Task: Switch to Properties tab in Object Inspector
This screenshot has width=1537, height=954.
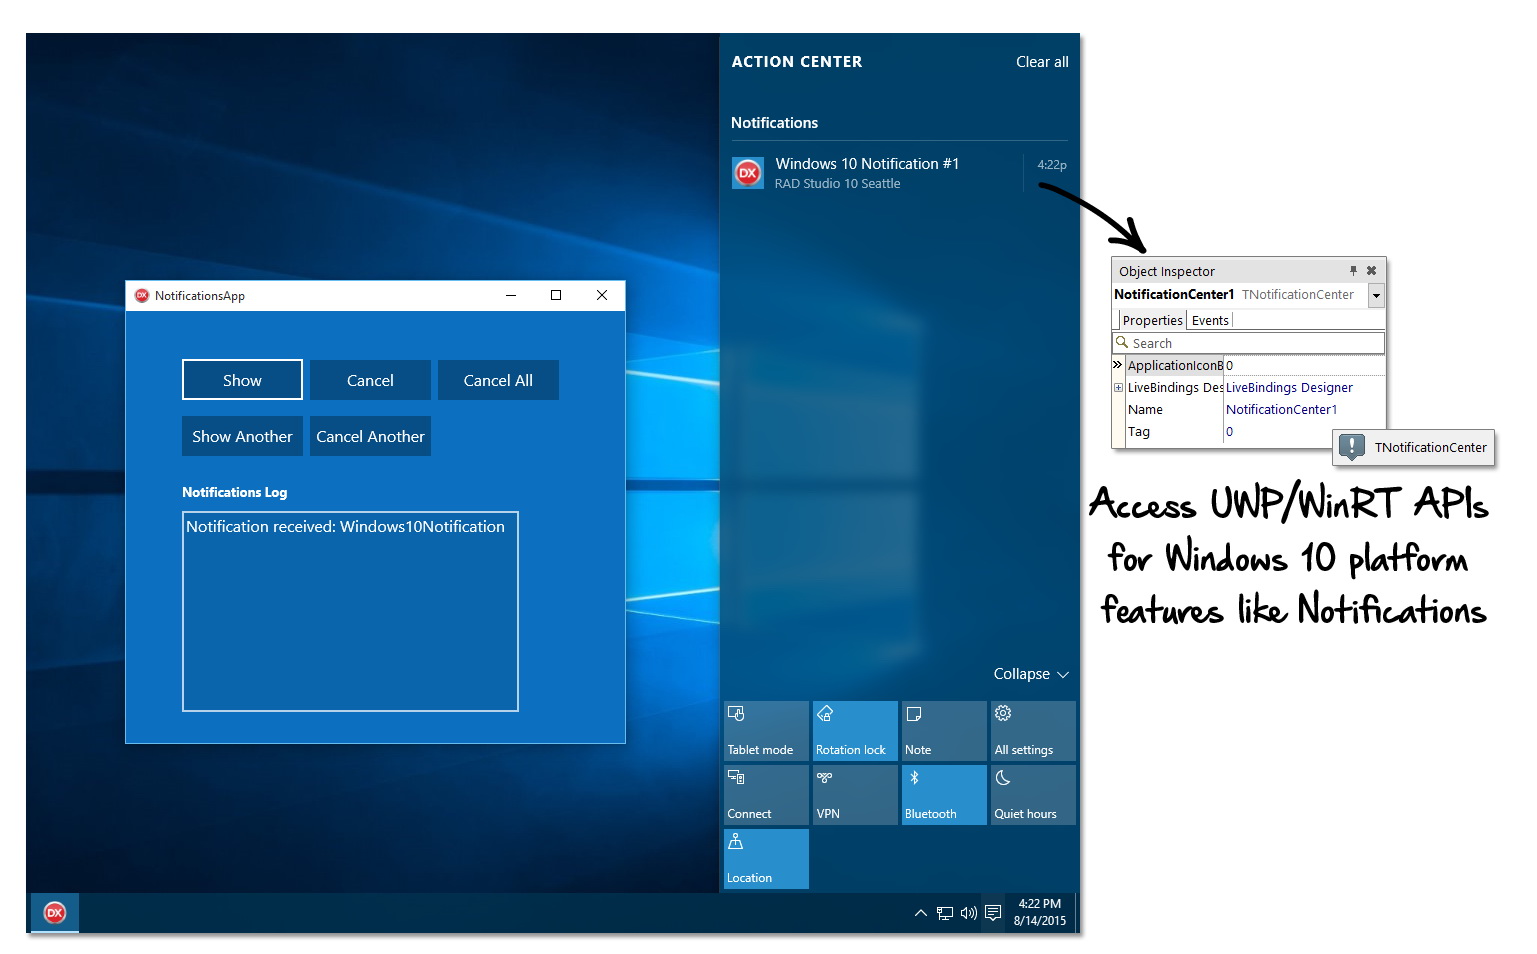Action: click(x=1152, y=320)
